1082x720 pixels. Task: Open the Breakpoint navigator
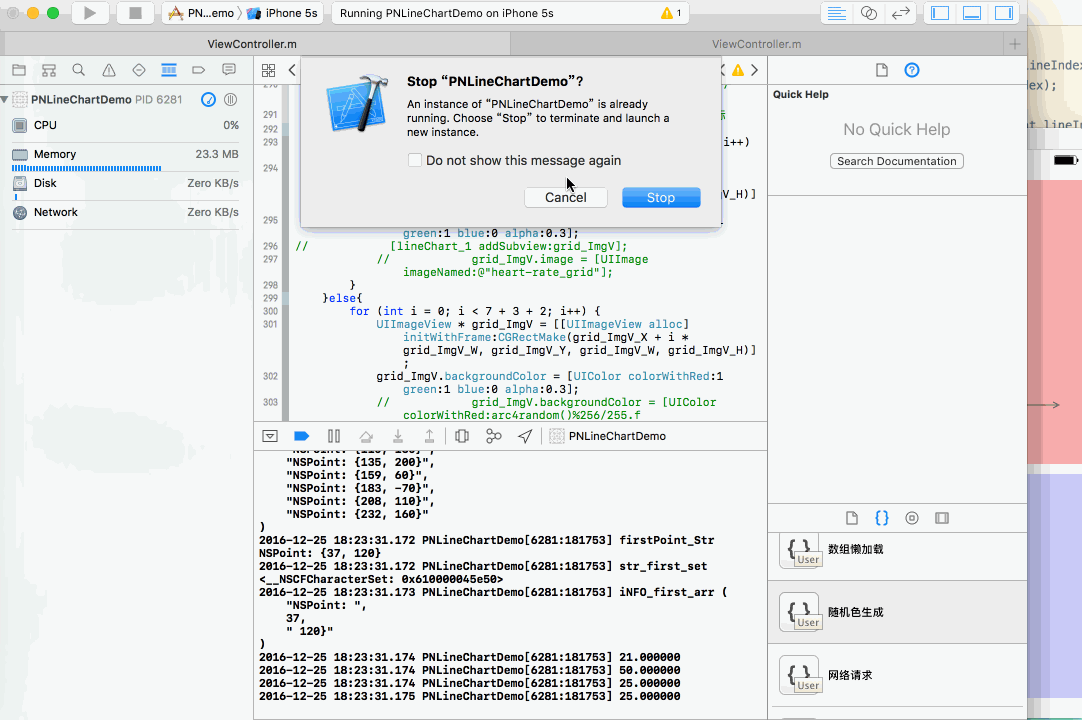(199, 70)
